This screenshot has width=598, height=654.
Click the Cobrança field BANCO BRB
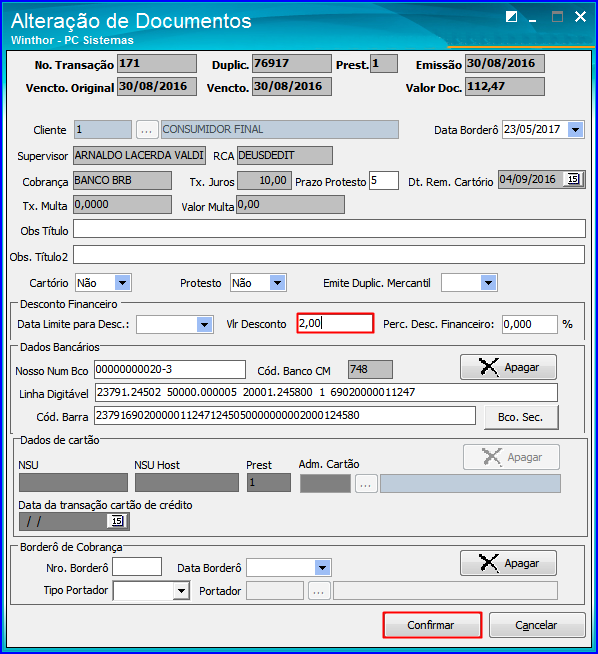tap(122, 180)
